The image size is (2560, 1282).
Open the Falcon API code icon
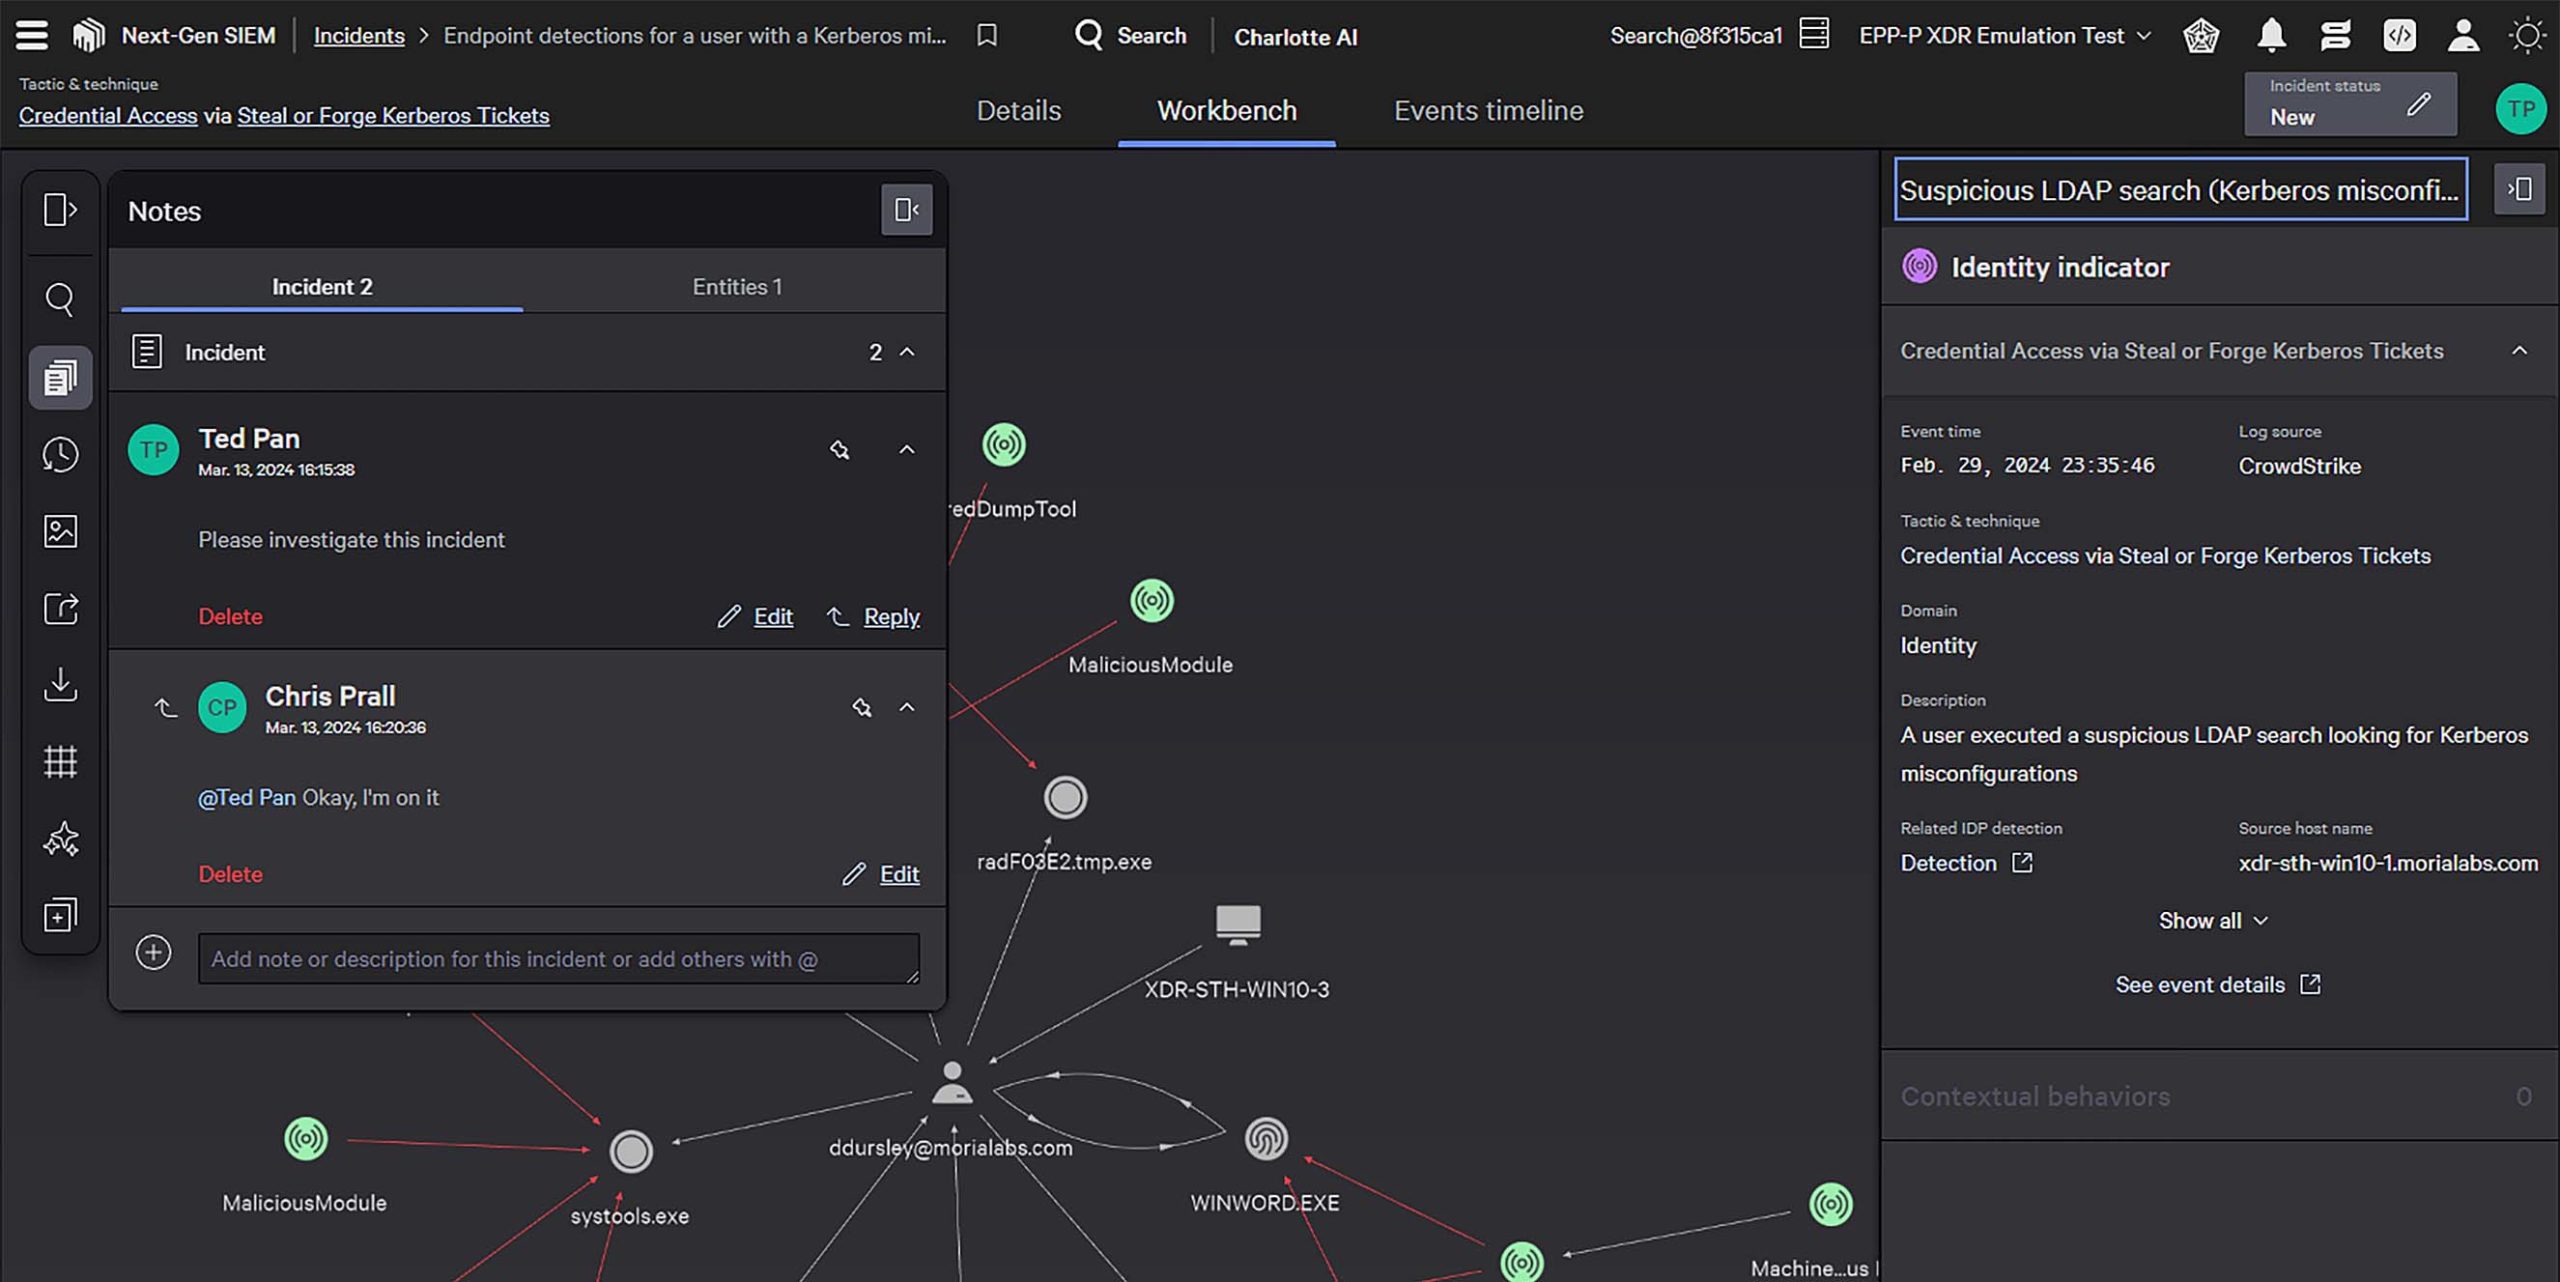pos(2399,35)
